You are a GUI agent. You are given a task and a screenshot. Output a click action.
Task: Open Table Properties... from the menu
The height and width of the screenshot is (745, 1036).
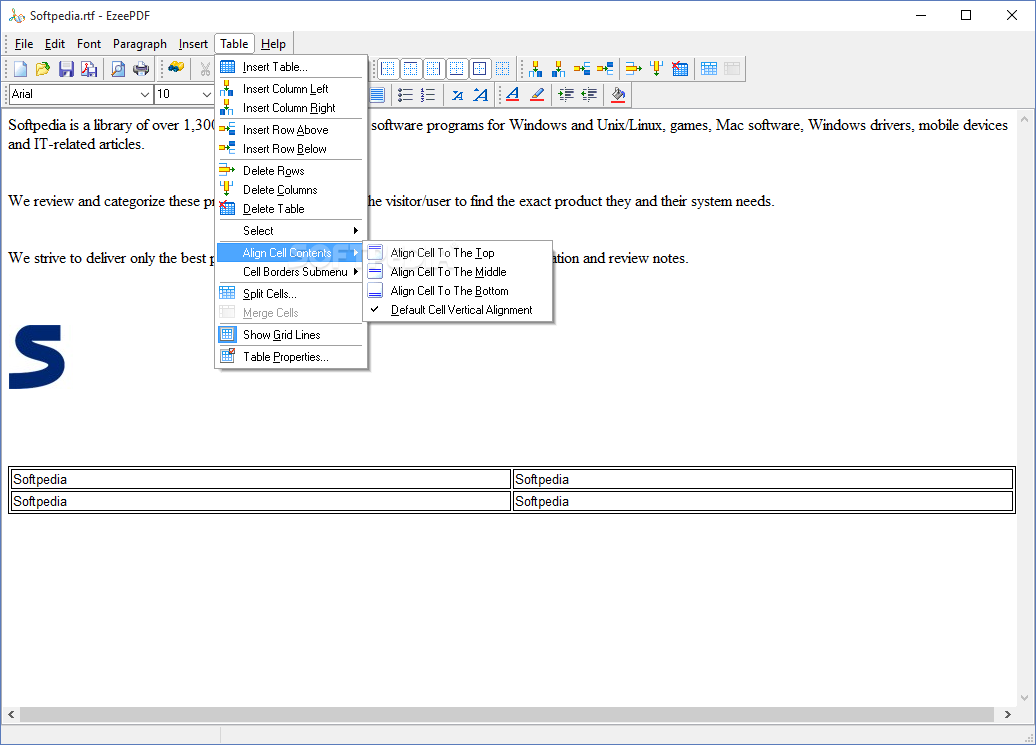[291, 357]
